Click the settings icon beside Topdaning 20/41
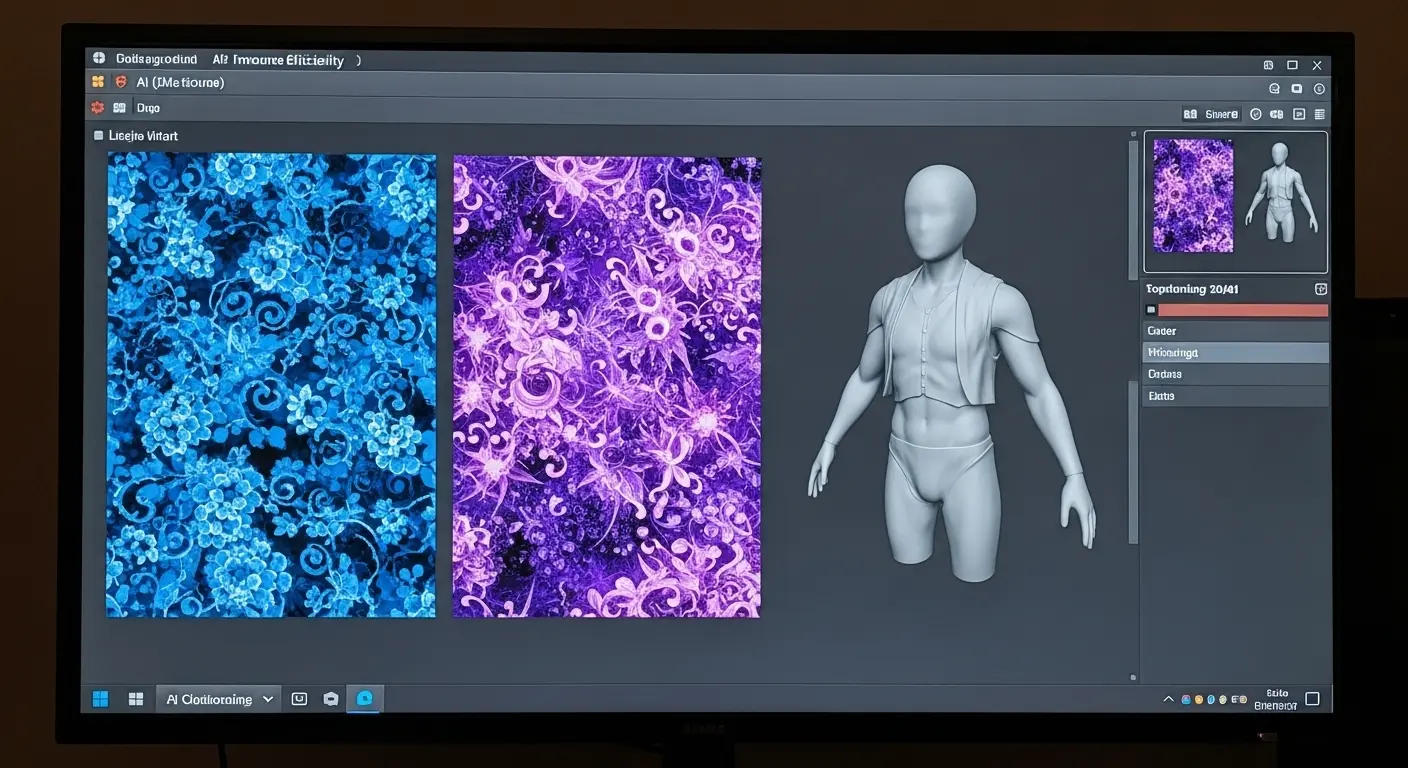1408x768 pixels. coord(1320,288)
